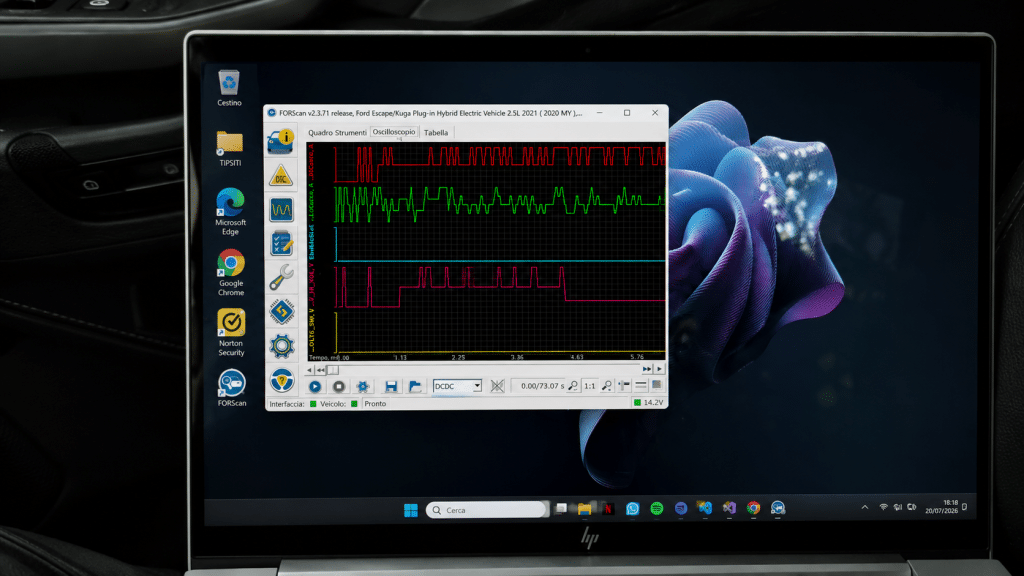This screenshot has width=1024, height=576.
Task: Zoom out the oscilloscope timeline
Action: coord(573,386)
